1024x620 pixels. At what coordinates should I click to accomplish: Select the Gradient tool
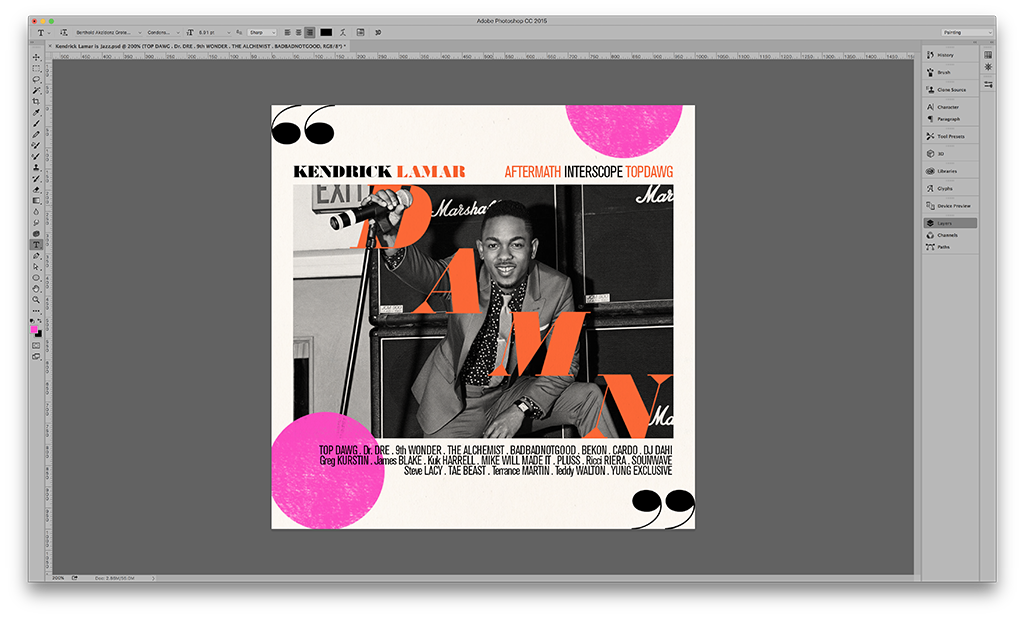coord(37,201)
